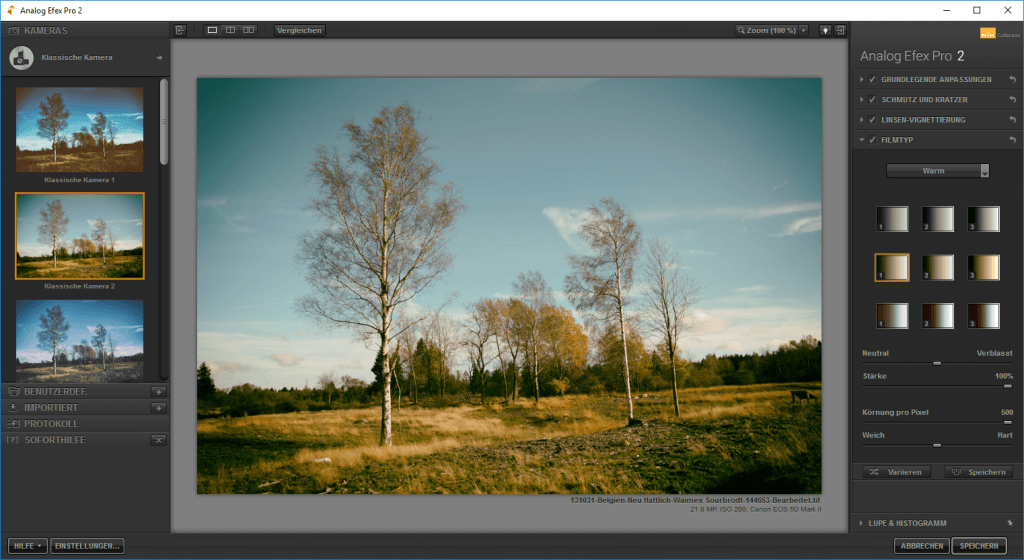The width and height of the screenshot is (1024, 560).
Task: Open the Warm film type dropdown
Action: point(937,170)
